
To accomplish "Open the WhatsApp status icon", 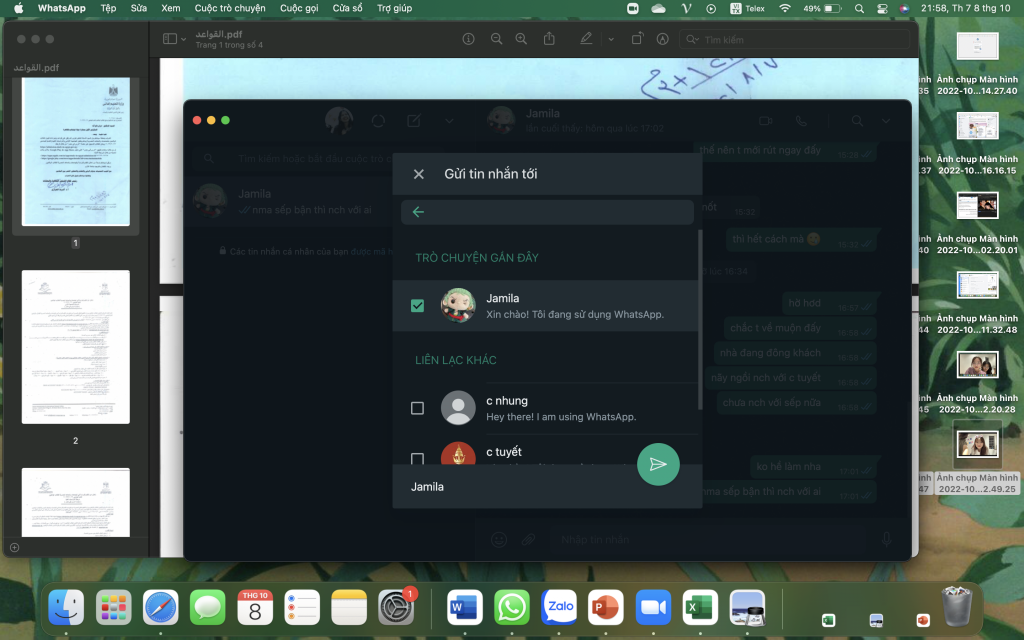I will coord(378,121).
